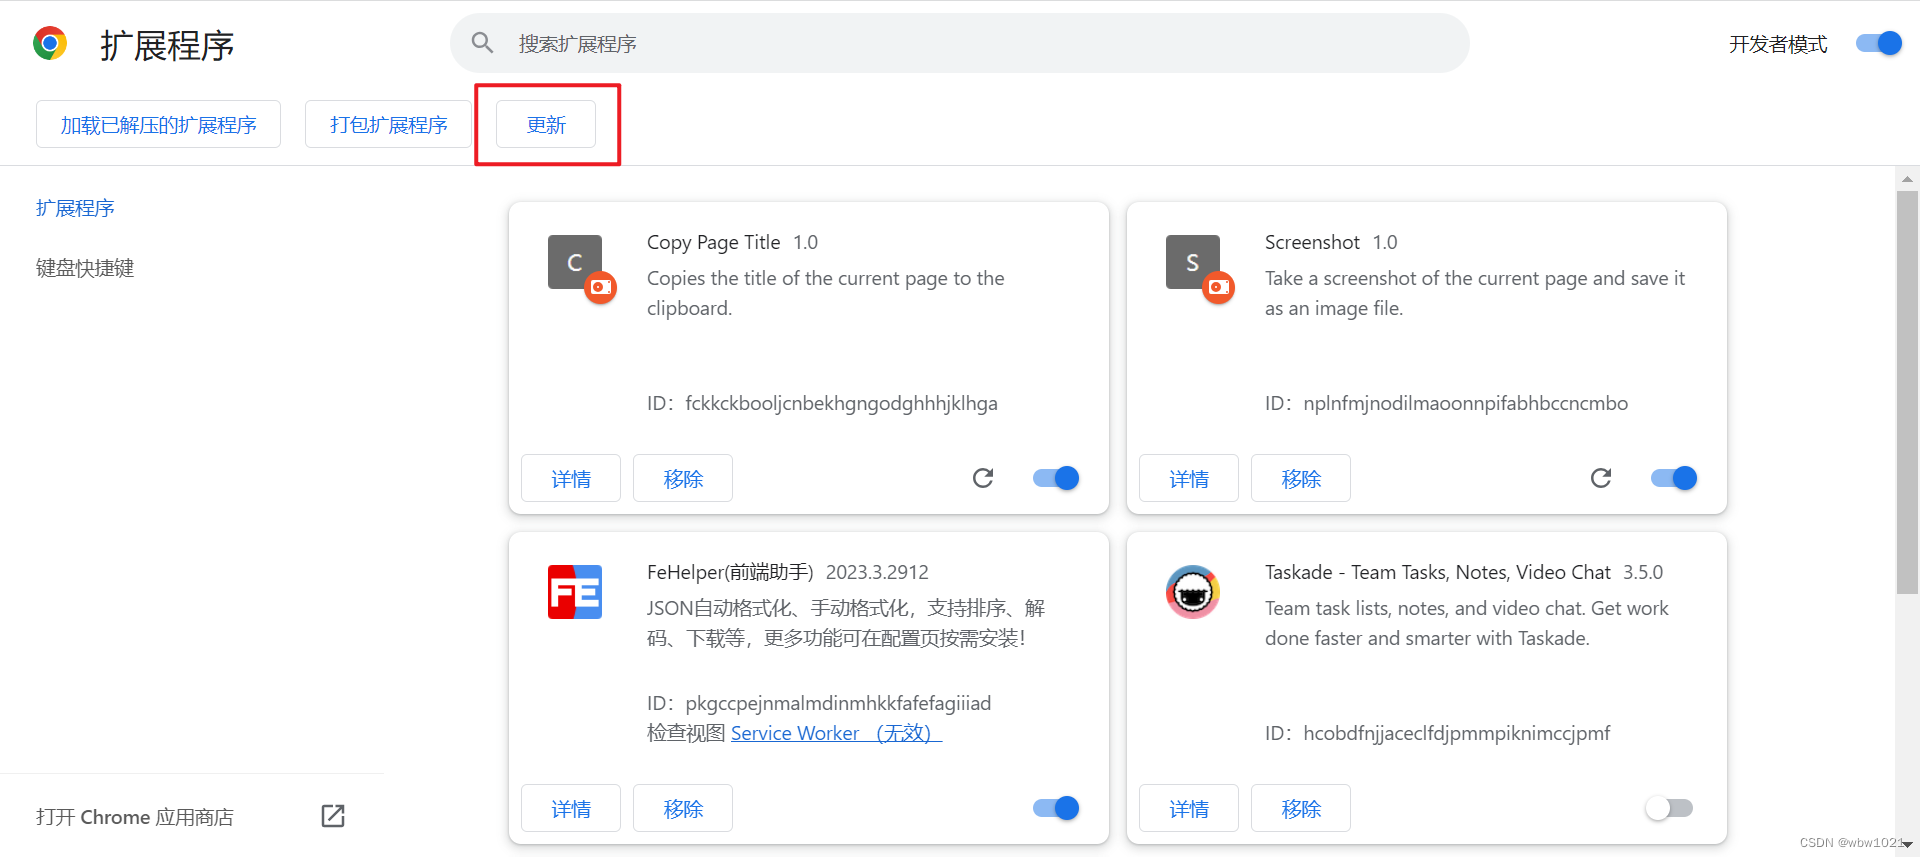1920x857 pixels.
Task: Click 移除 for FeHelper
Action: pos(683,808)
